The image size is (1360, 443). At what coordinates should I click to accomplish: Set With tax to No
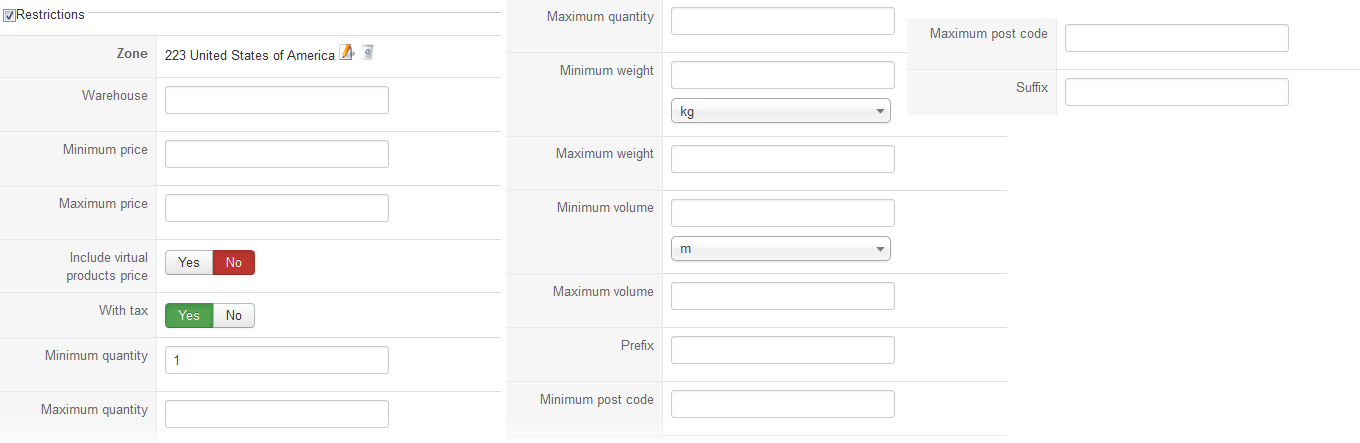234,316
